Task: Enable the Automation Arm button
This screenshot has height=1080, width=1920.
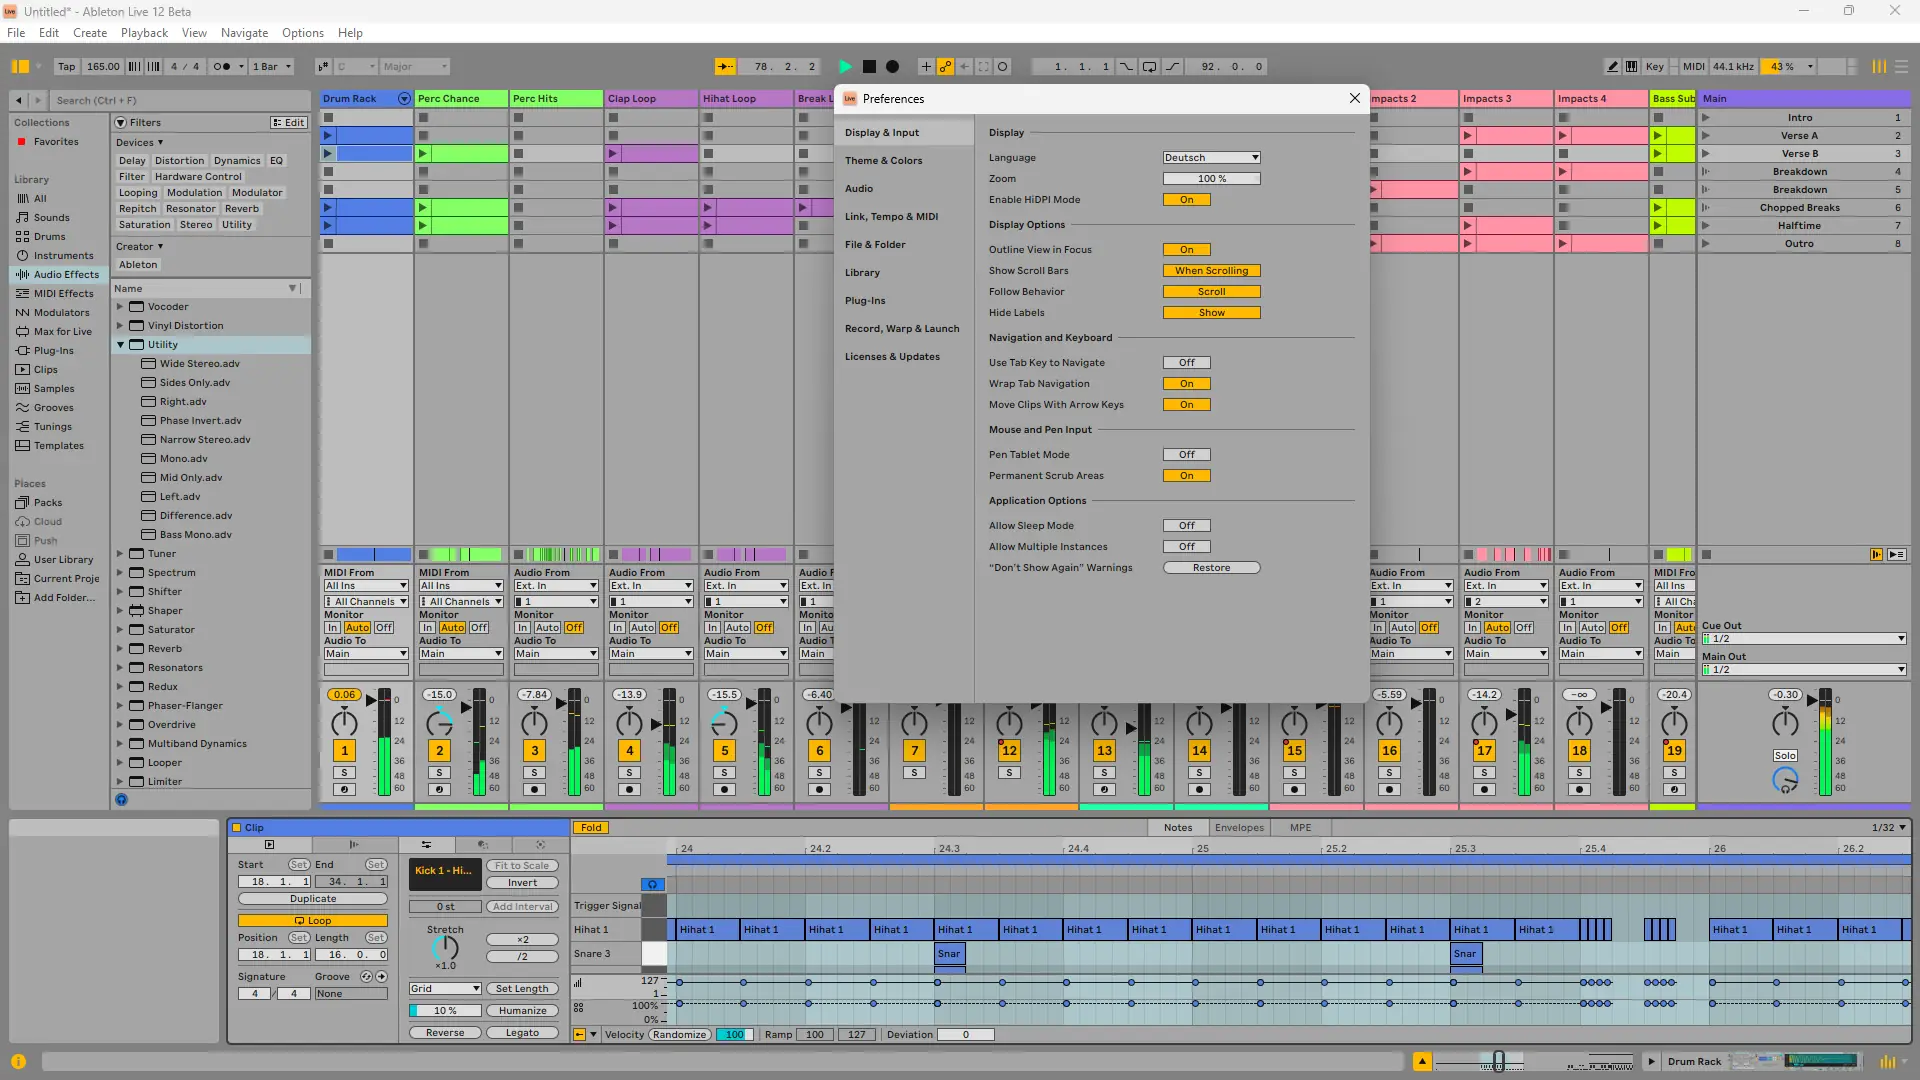Action: click(945, 67)
